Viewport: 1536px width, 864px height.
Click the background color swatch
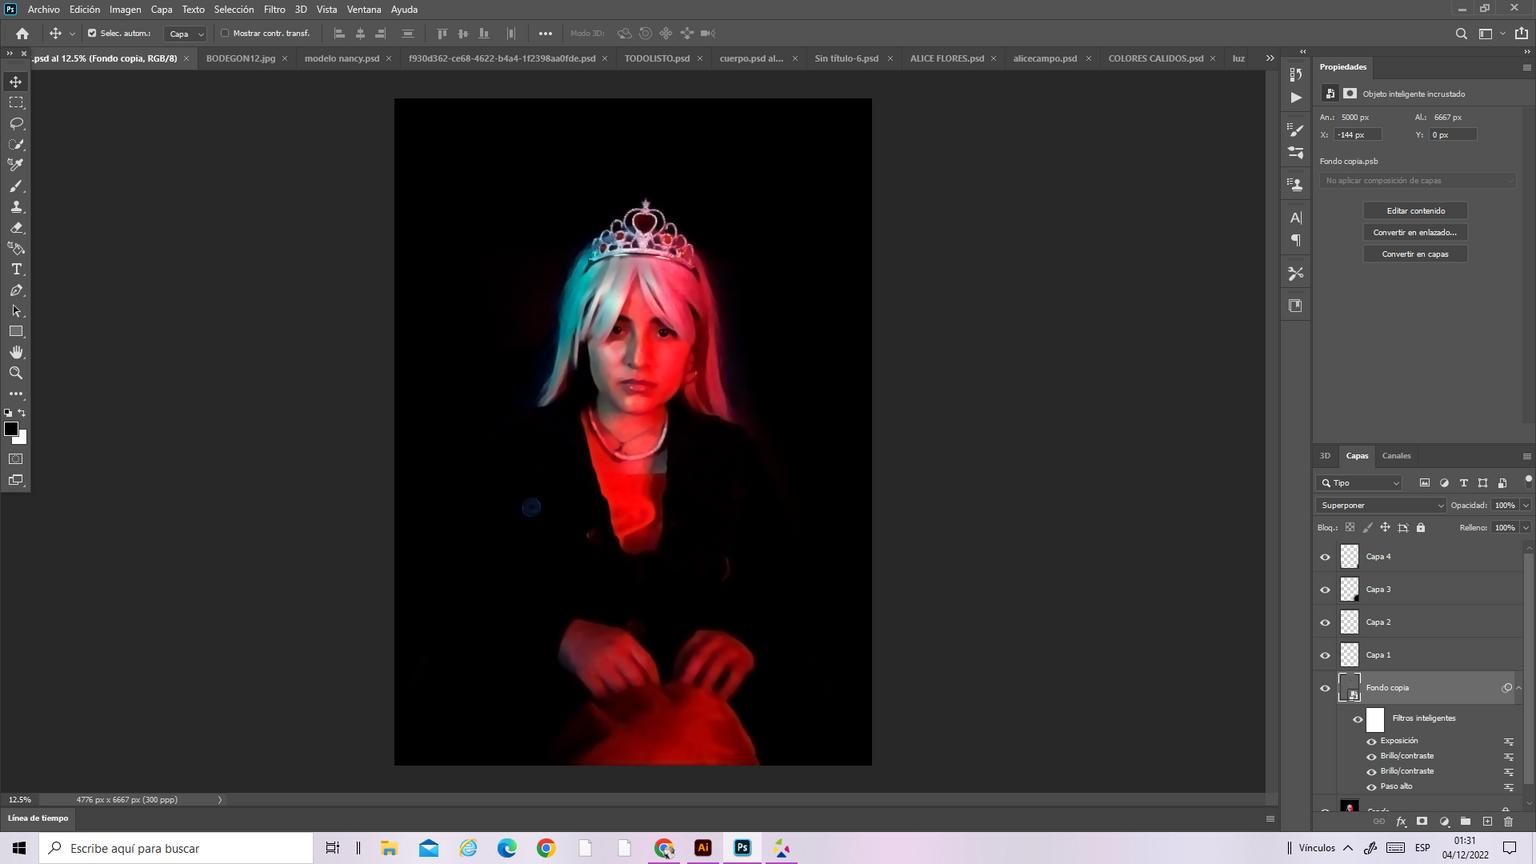point(22,438)
